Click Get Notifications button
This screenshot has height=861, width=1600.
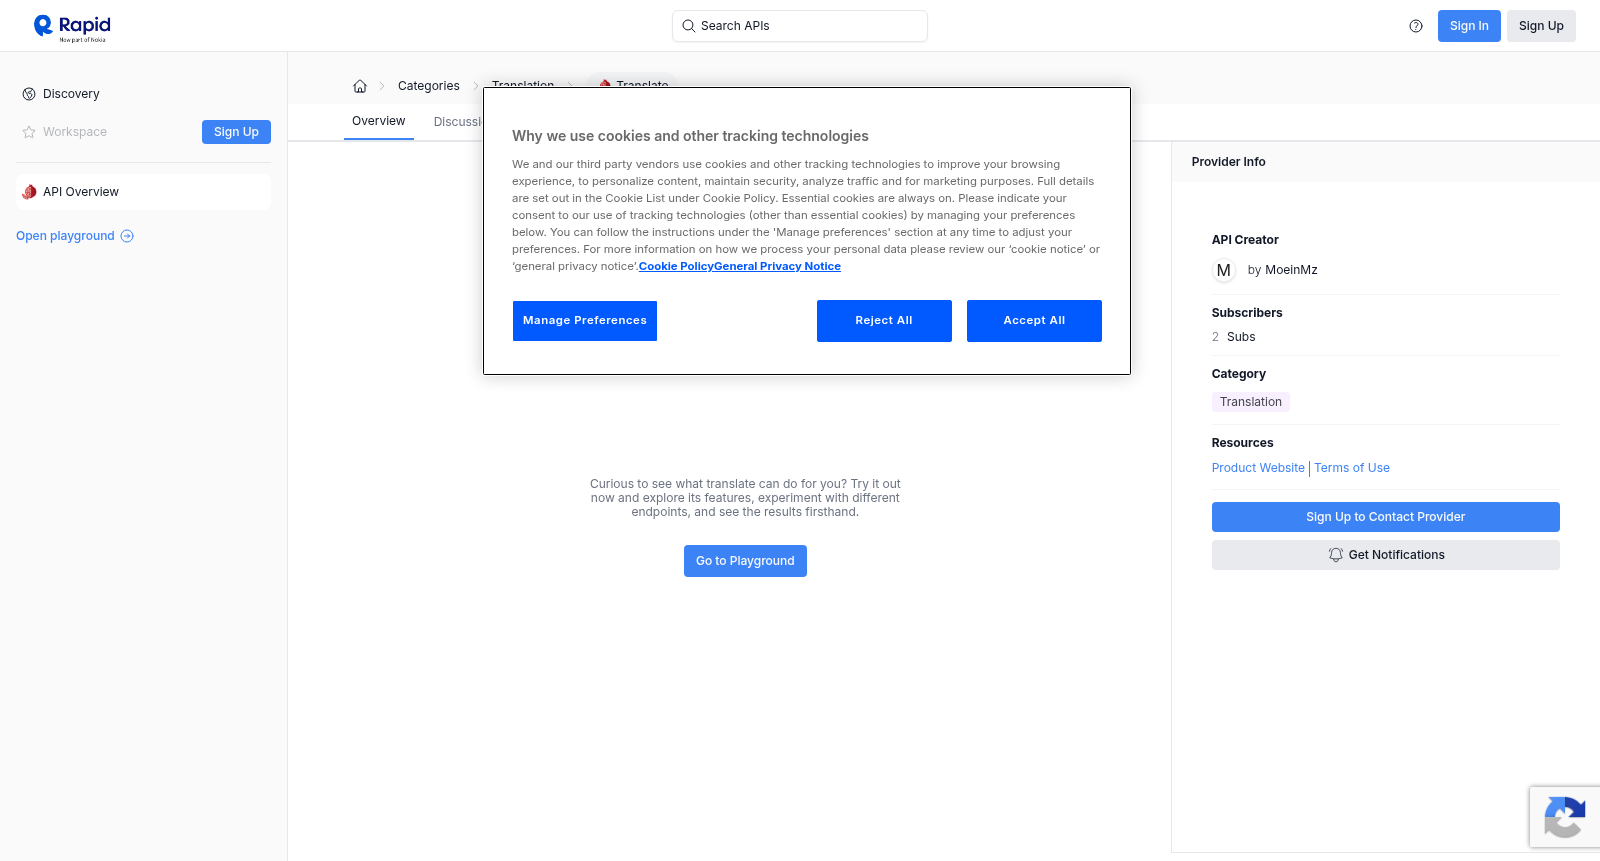1386,555
